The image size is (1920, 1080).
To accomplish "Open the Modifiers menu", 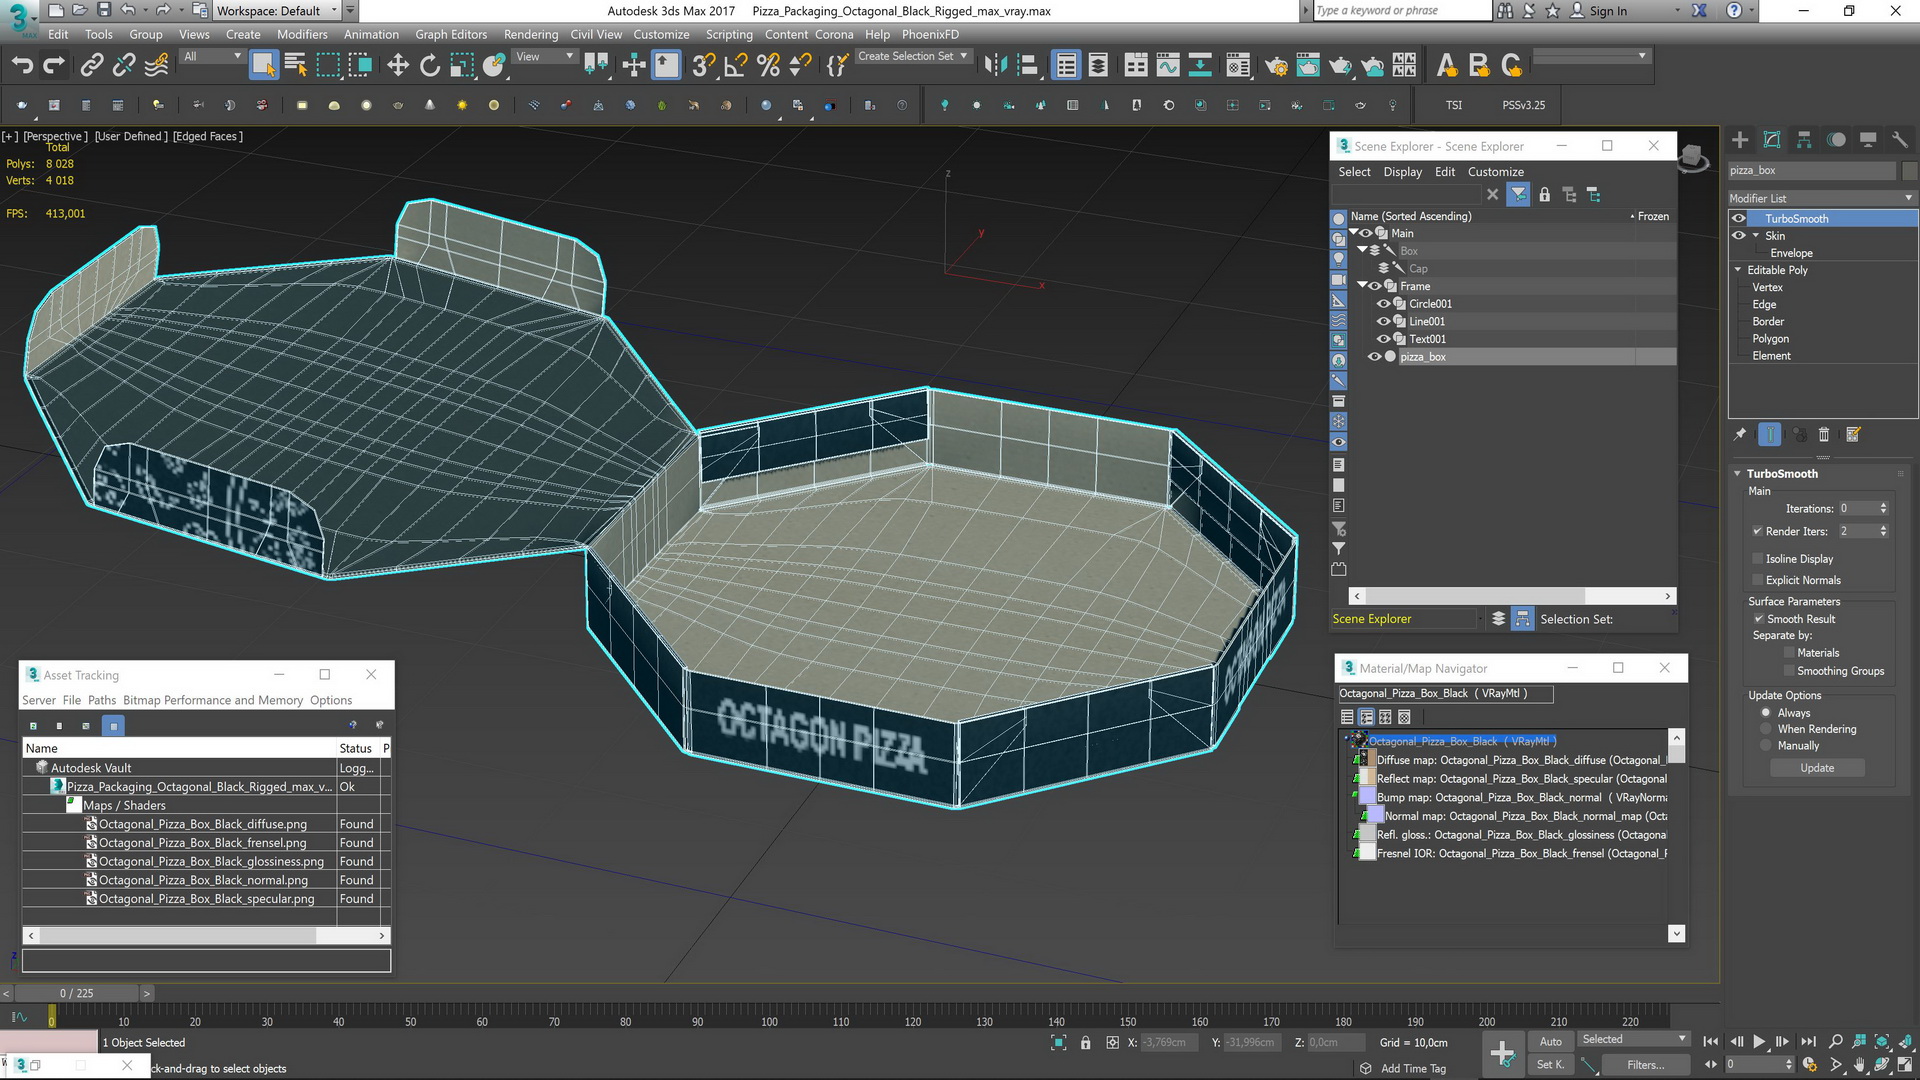I will [x=302, y=34].
